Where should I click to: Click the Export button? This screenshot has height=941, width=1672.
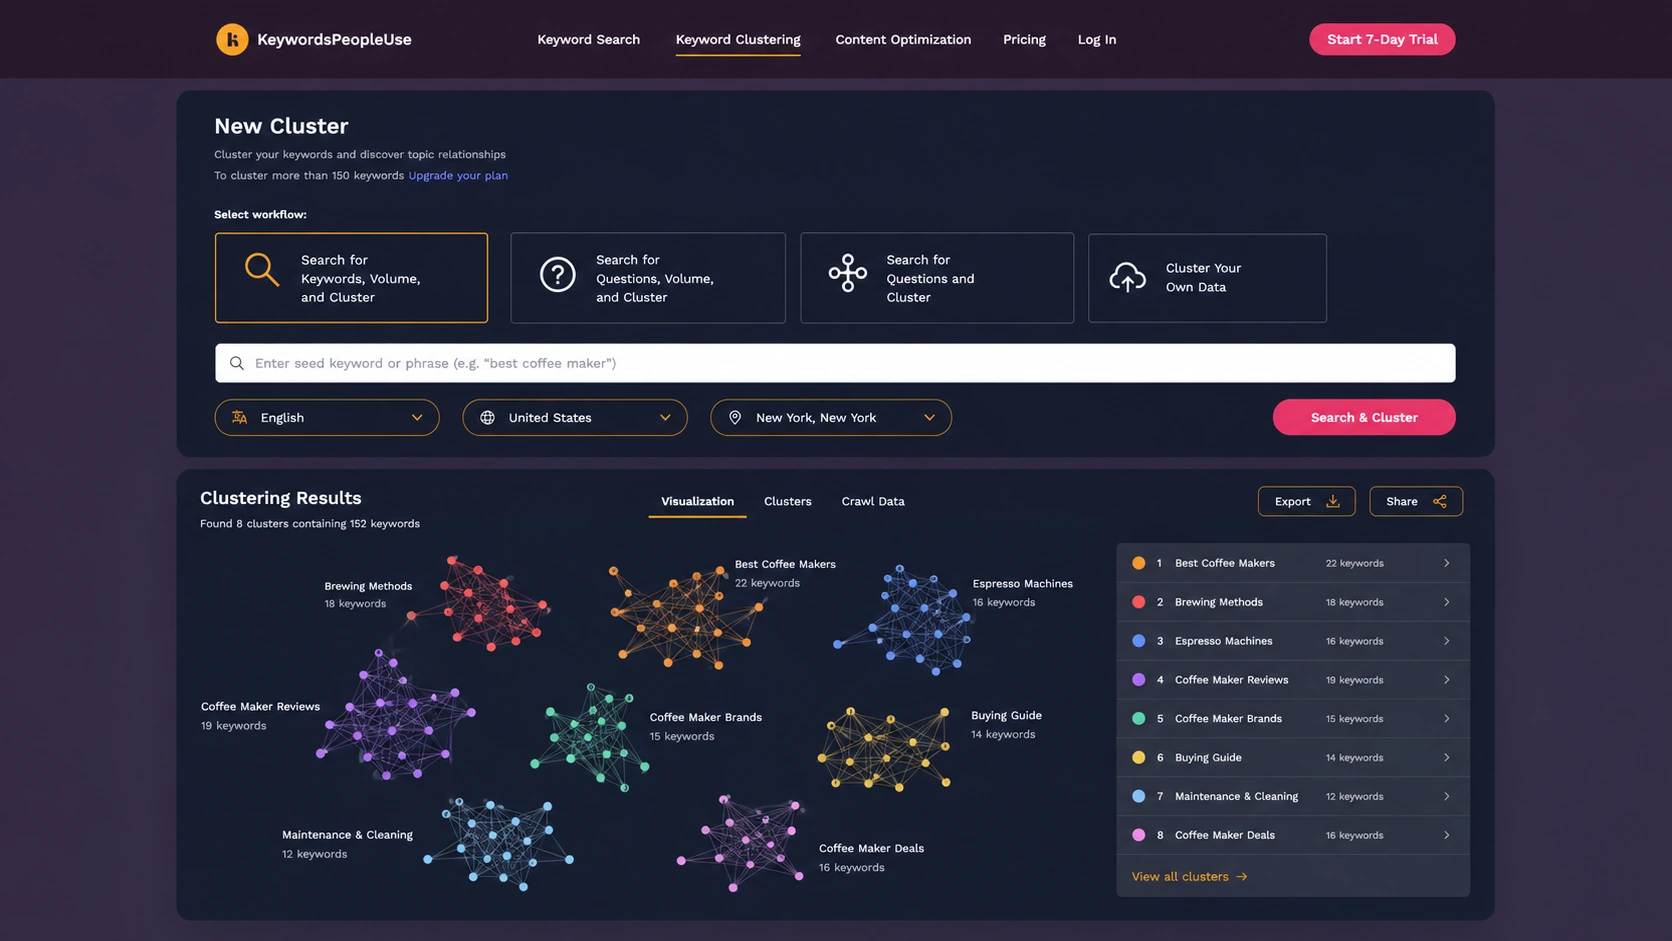1306,501
